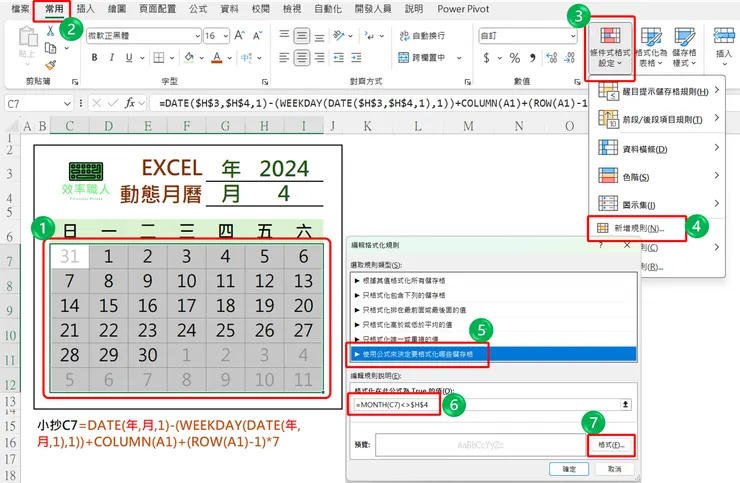The height and width of the screenshot is (483, 740).
Task: Increase decimal places
Action: click(x=551, y=58)
